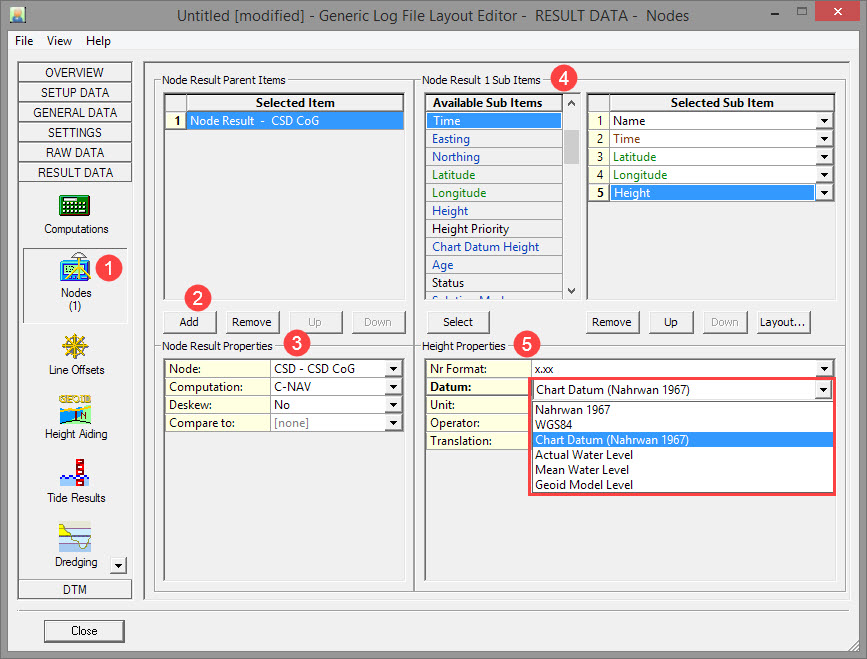The image size is (867, 659).
Task: Click the Add button for node results
Action: tap(190, 322)
